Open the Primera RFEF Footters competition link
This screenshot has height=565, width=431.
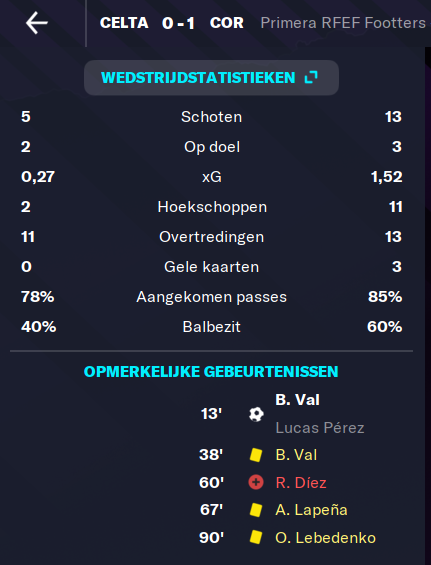pyautogui.click(x=343, y=23)
